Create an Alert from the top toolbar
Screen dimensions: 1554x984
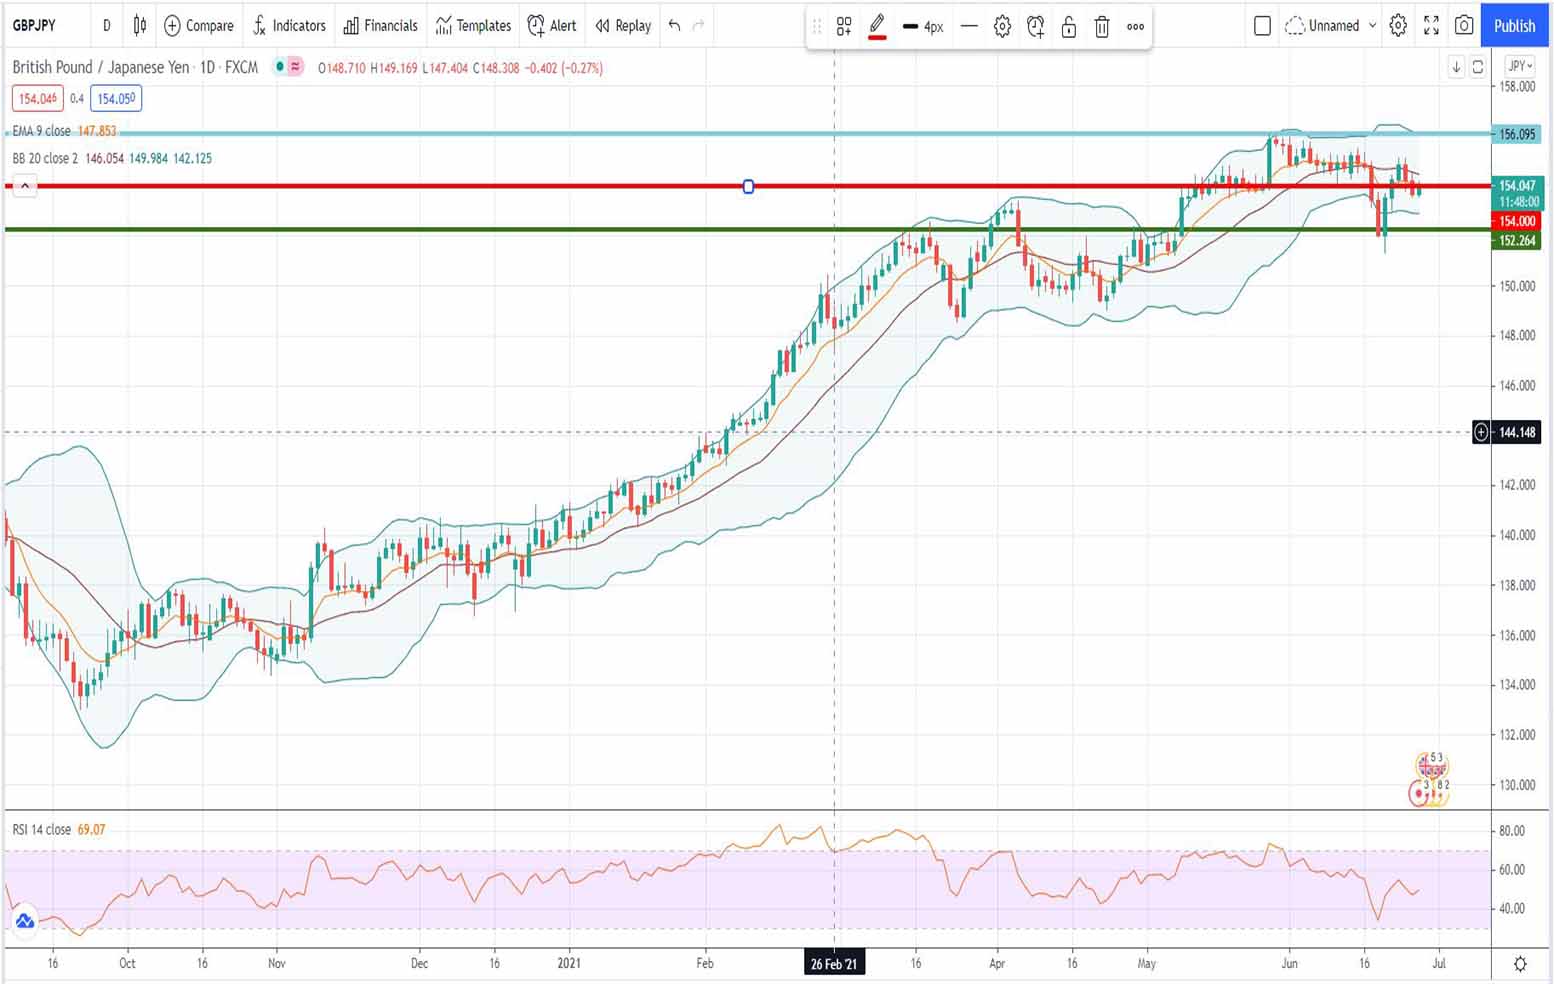[x=552, y=25]
